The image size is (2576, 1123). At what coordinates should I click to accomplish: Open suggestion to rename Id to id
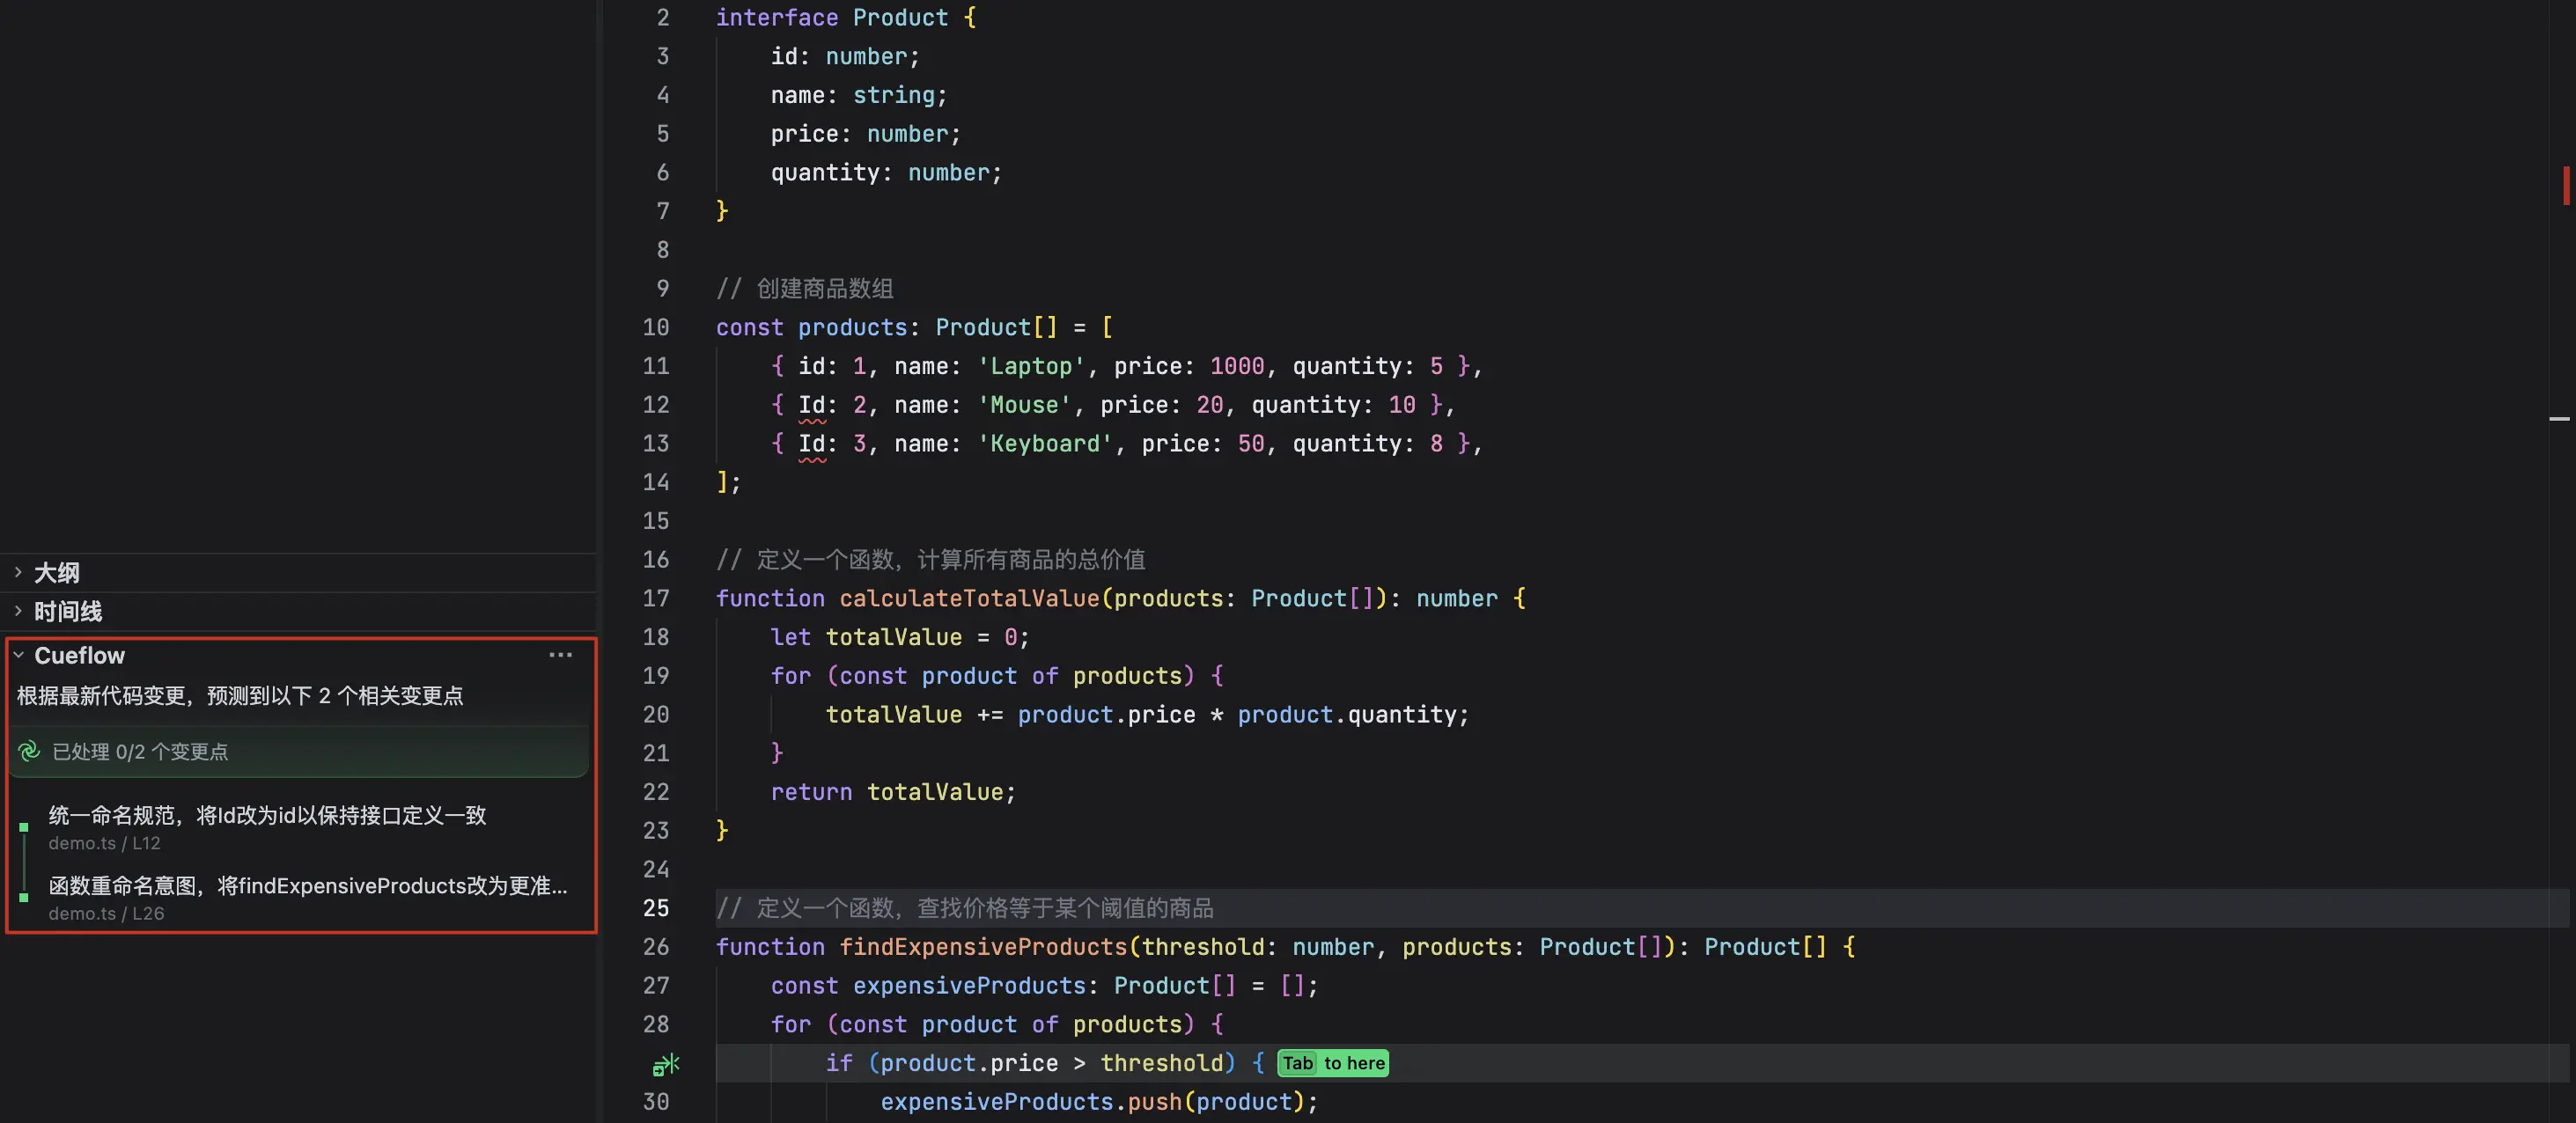click(267, 816)
